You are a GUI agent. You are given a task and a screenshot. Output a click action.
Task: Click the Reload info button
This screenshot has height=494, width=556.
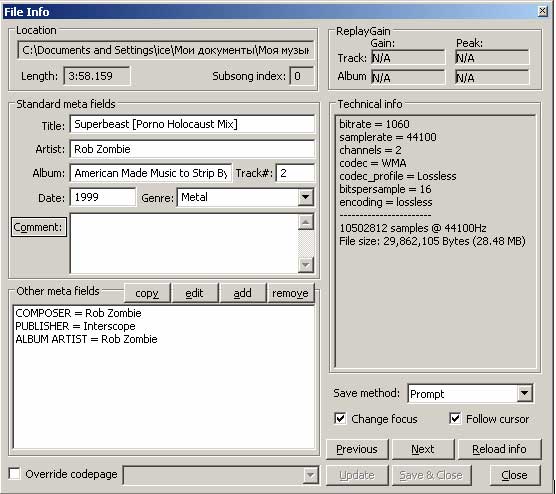click(499, 449)
